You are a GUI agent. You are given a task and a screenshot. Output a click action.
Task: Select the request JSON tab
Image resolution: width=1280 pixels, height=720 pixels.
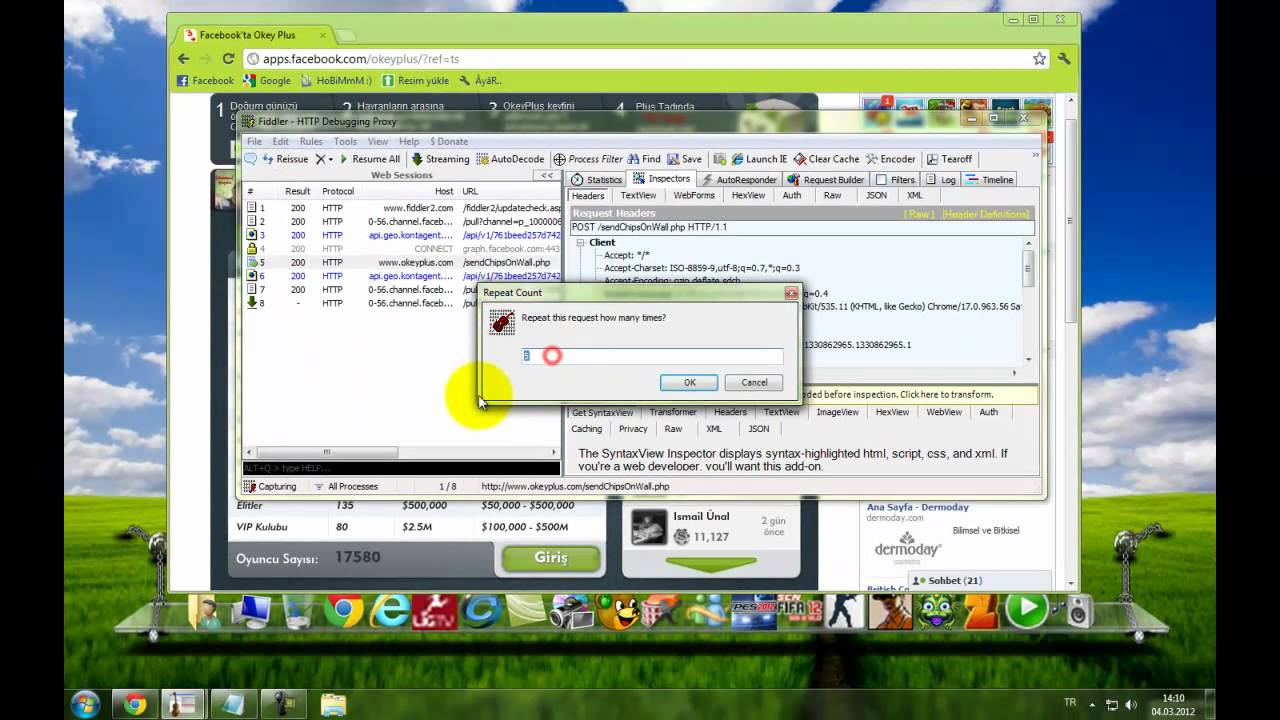pos(876,196)
